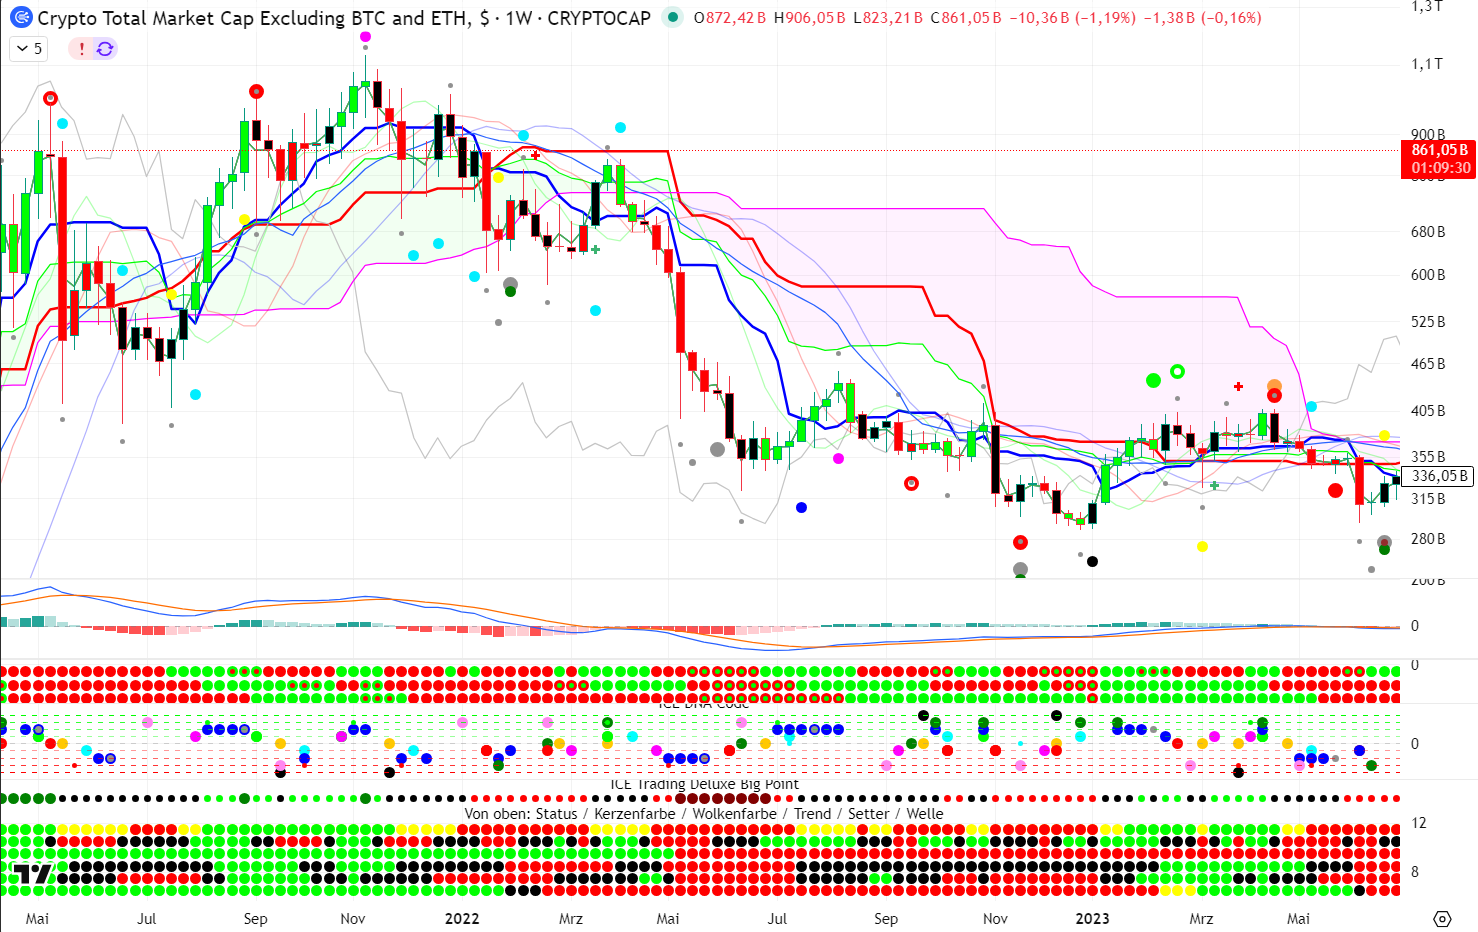Click the large green ring marker on the chart
This screenshot has width=1478, height=932.
click(x=1177, y=372)
